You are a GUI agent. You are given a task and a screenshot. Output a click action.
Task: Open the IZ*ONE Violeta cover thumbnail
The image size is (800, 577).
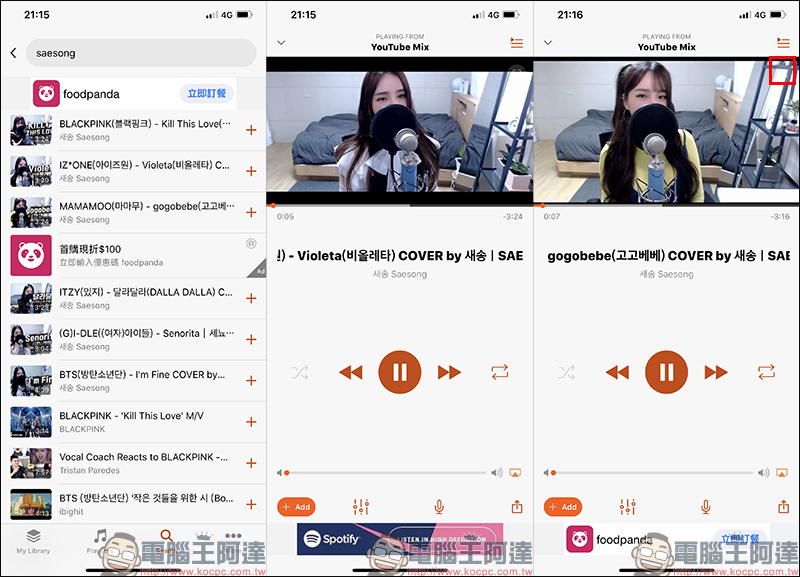point(31,171)
